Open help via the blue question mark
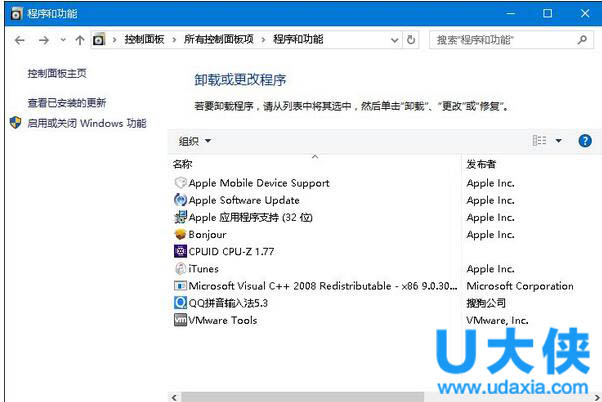The image size is (602, 402). click(x=585, y=141)
